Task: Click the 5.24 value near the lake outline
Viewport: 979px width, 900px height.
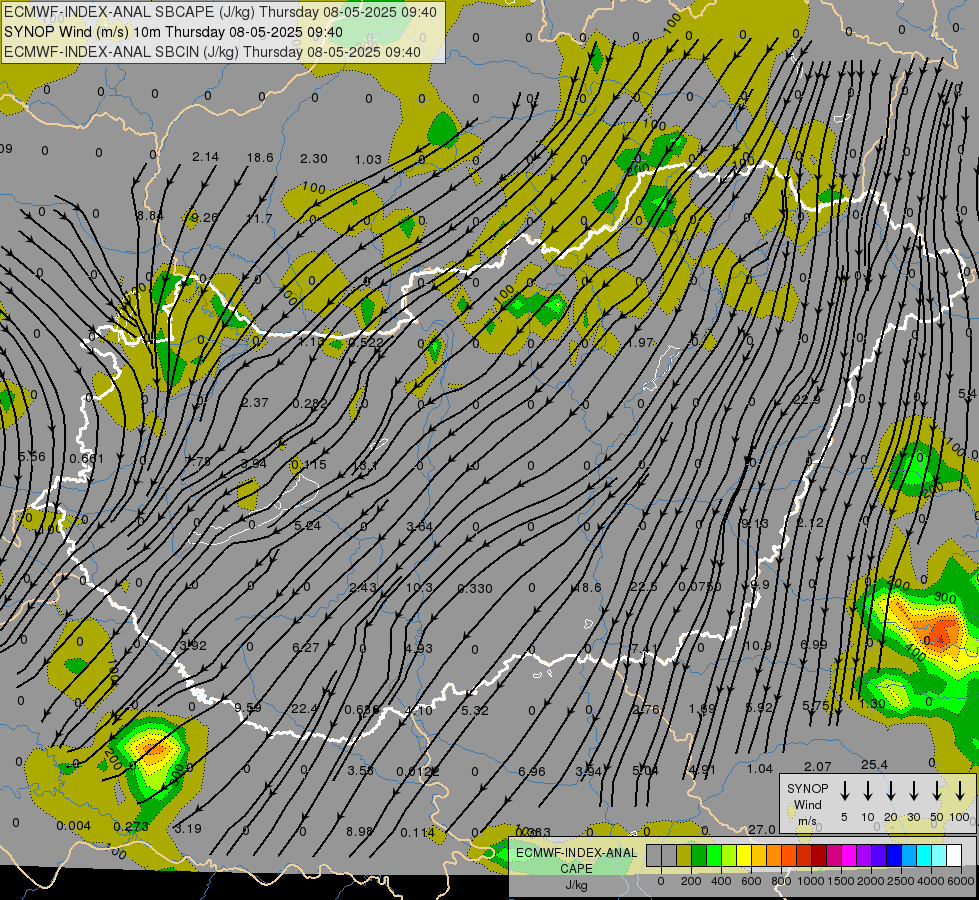Action: click(307, 525)
